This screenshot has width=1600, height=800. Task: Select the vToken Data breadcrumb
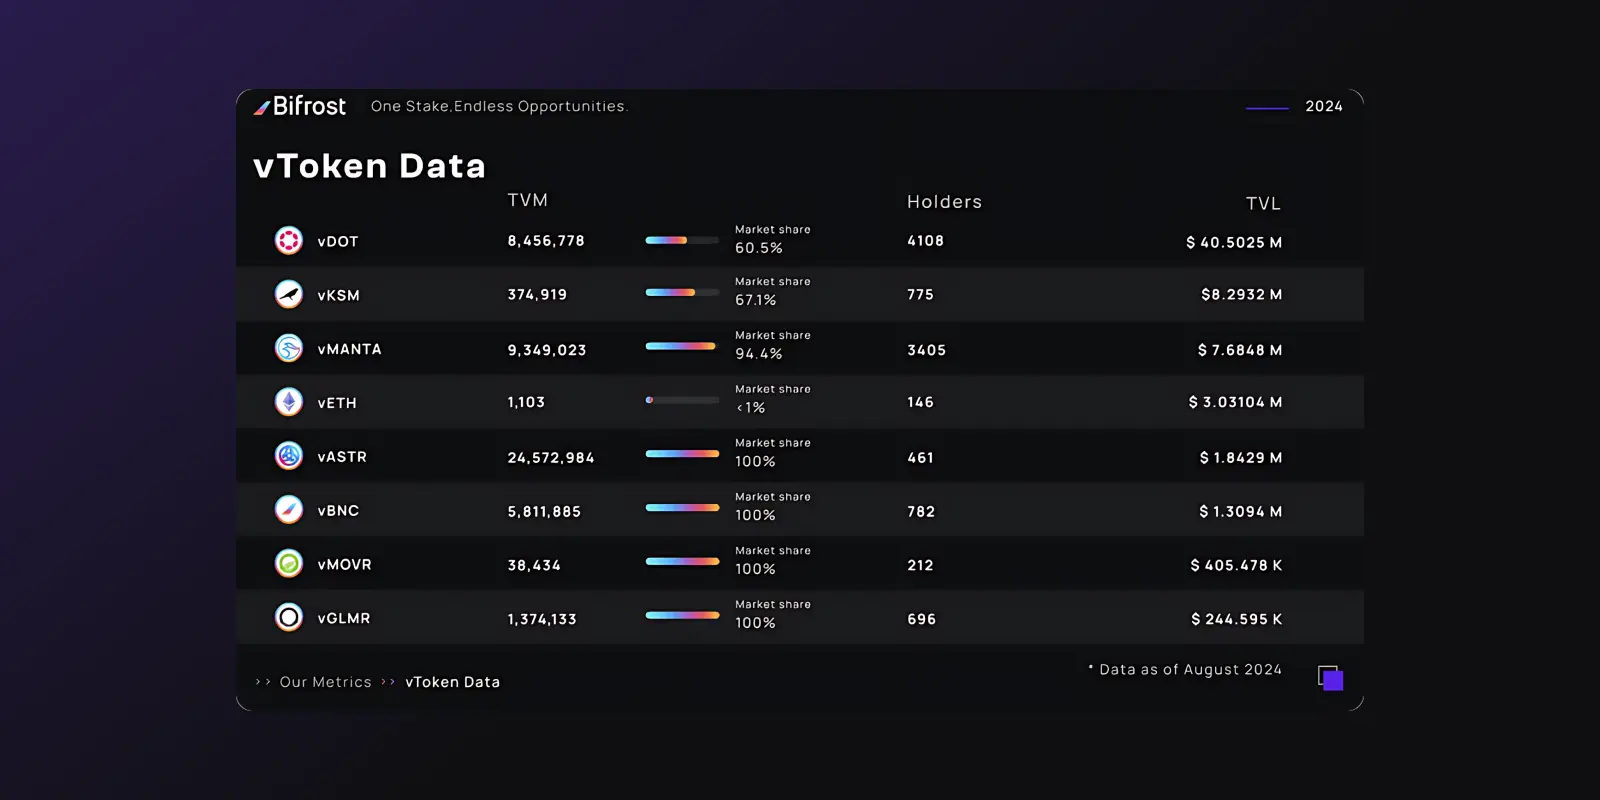452,682
